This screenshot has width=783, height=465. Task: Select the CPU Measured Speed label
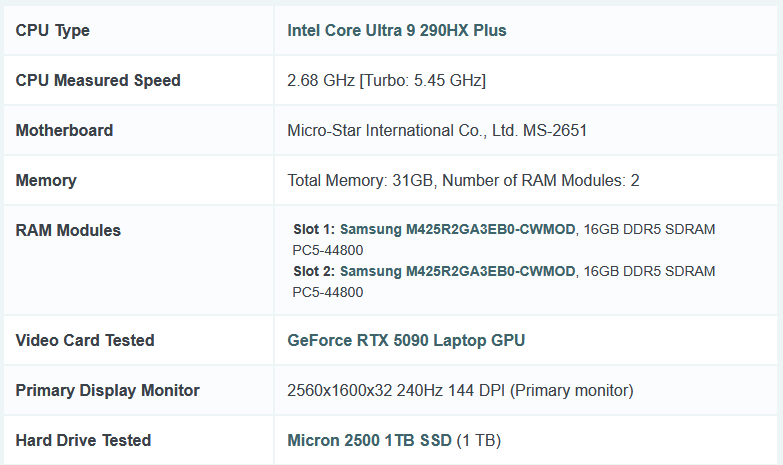click(98, 80)
